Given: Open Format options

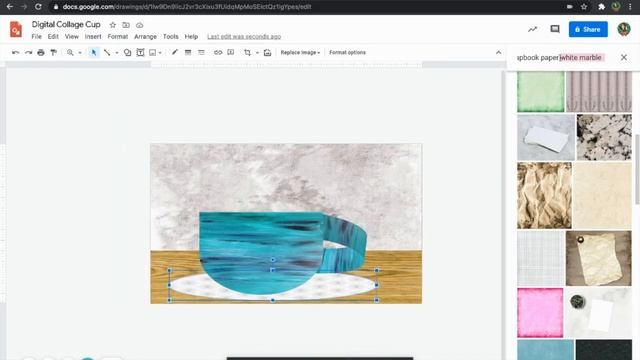Looking at the screenshot, I should [x=347, y=53].
